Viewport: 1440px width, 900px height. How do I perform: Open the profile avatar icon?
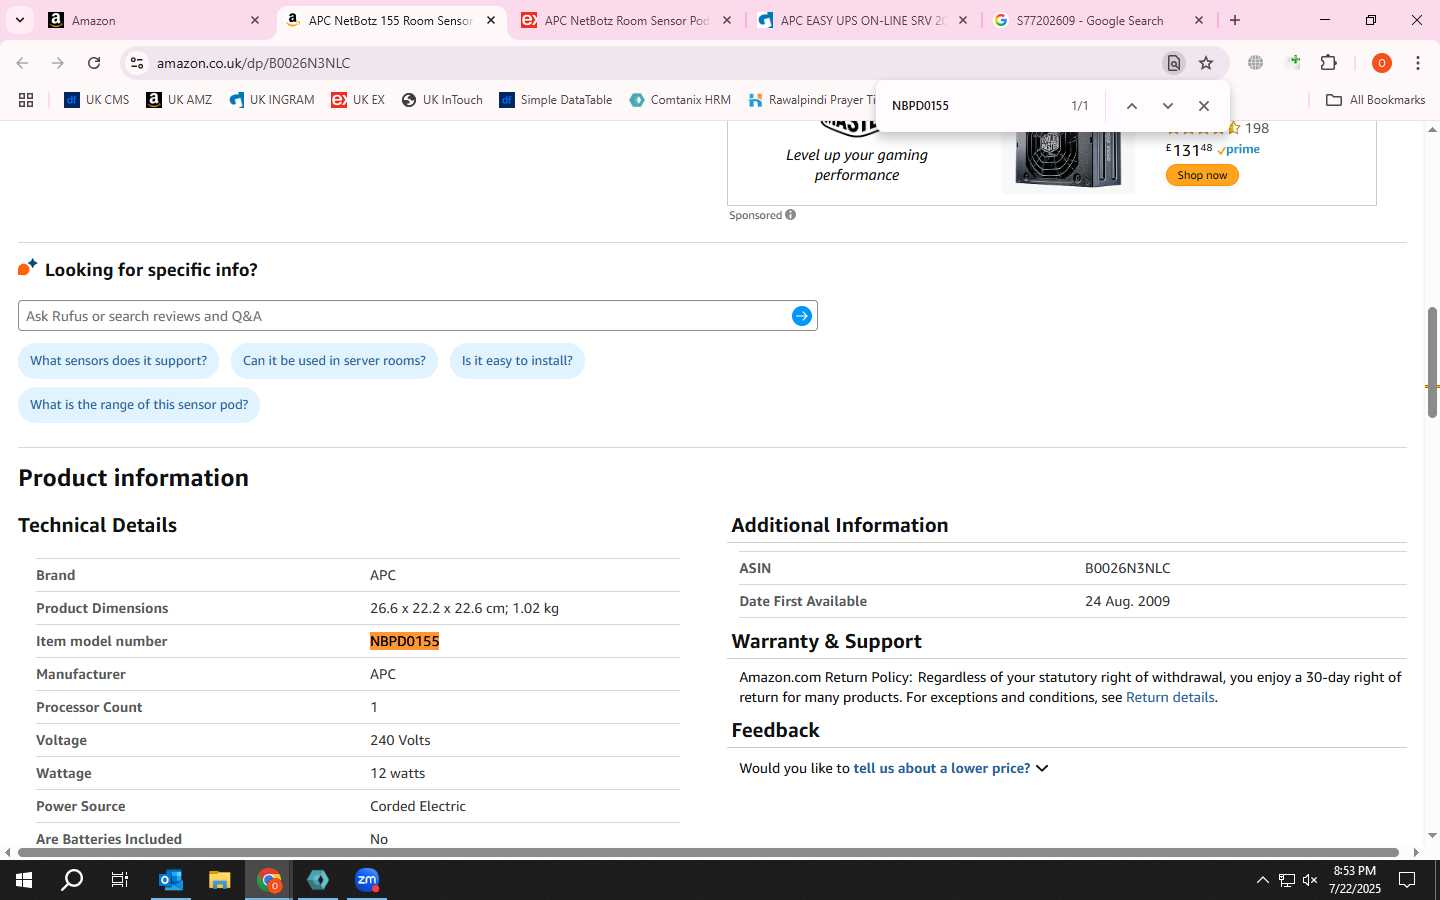[1381, 63]
